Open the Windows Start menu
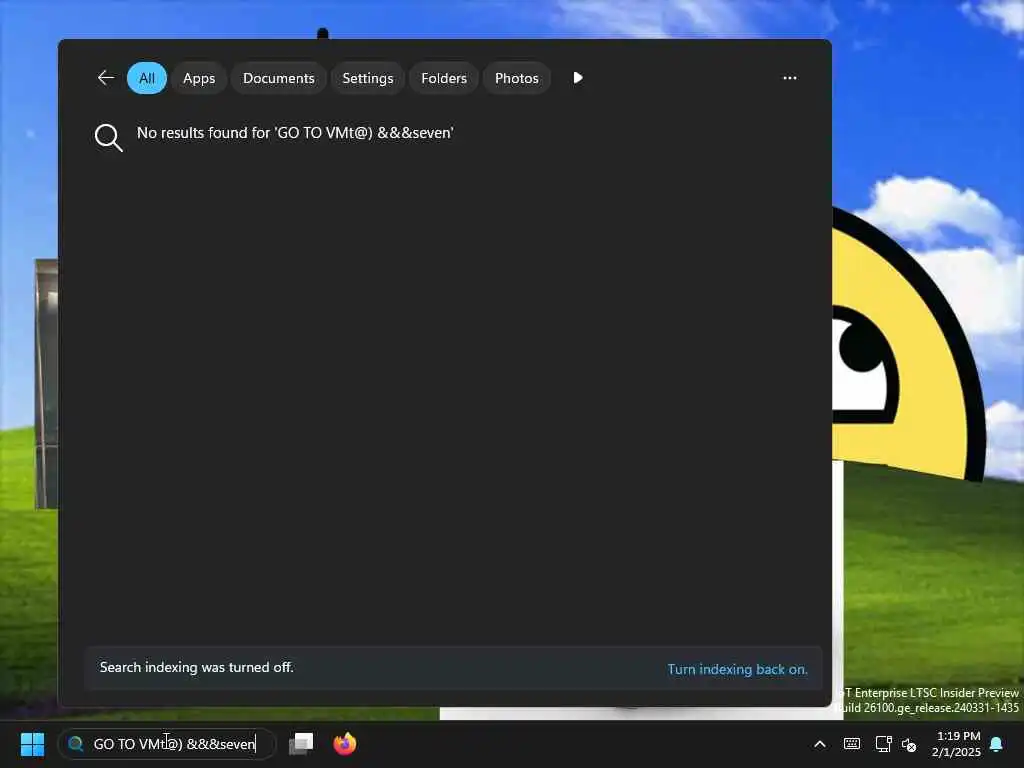1024x768 pixels. (x=33, y=744)
